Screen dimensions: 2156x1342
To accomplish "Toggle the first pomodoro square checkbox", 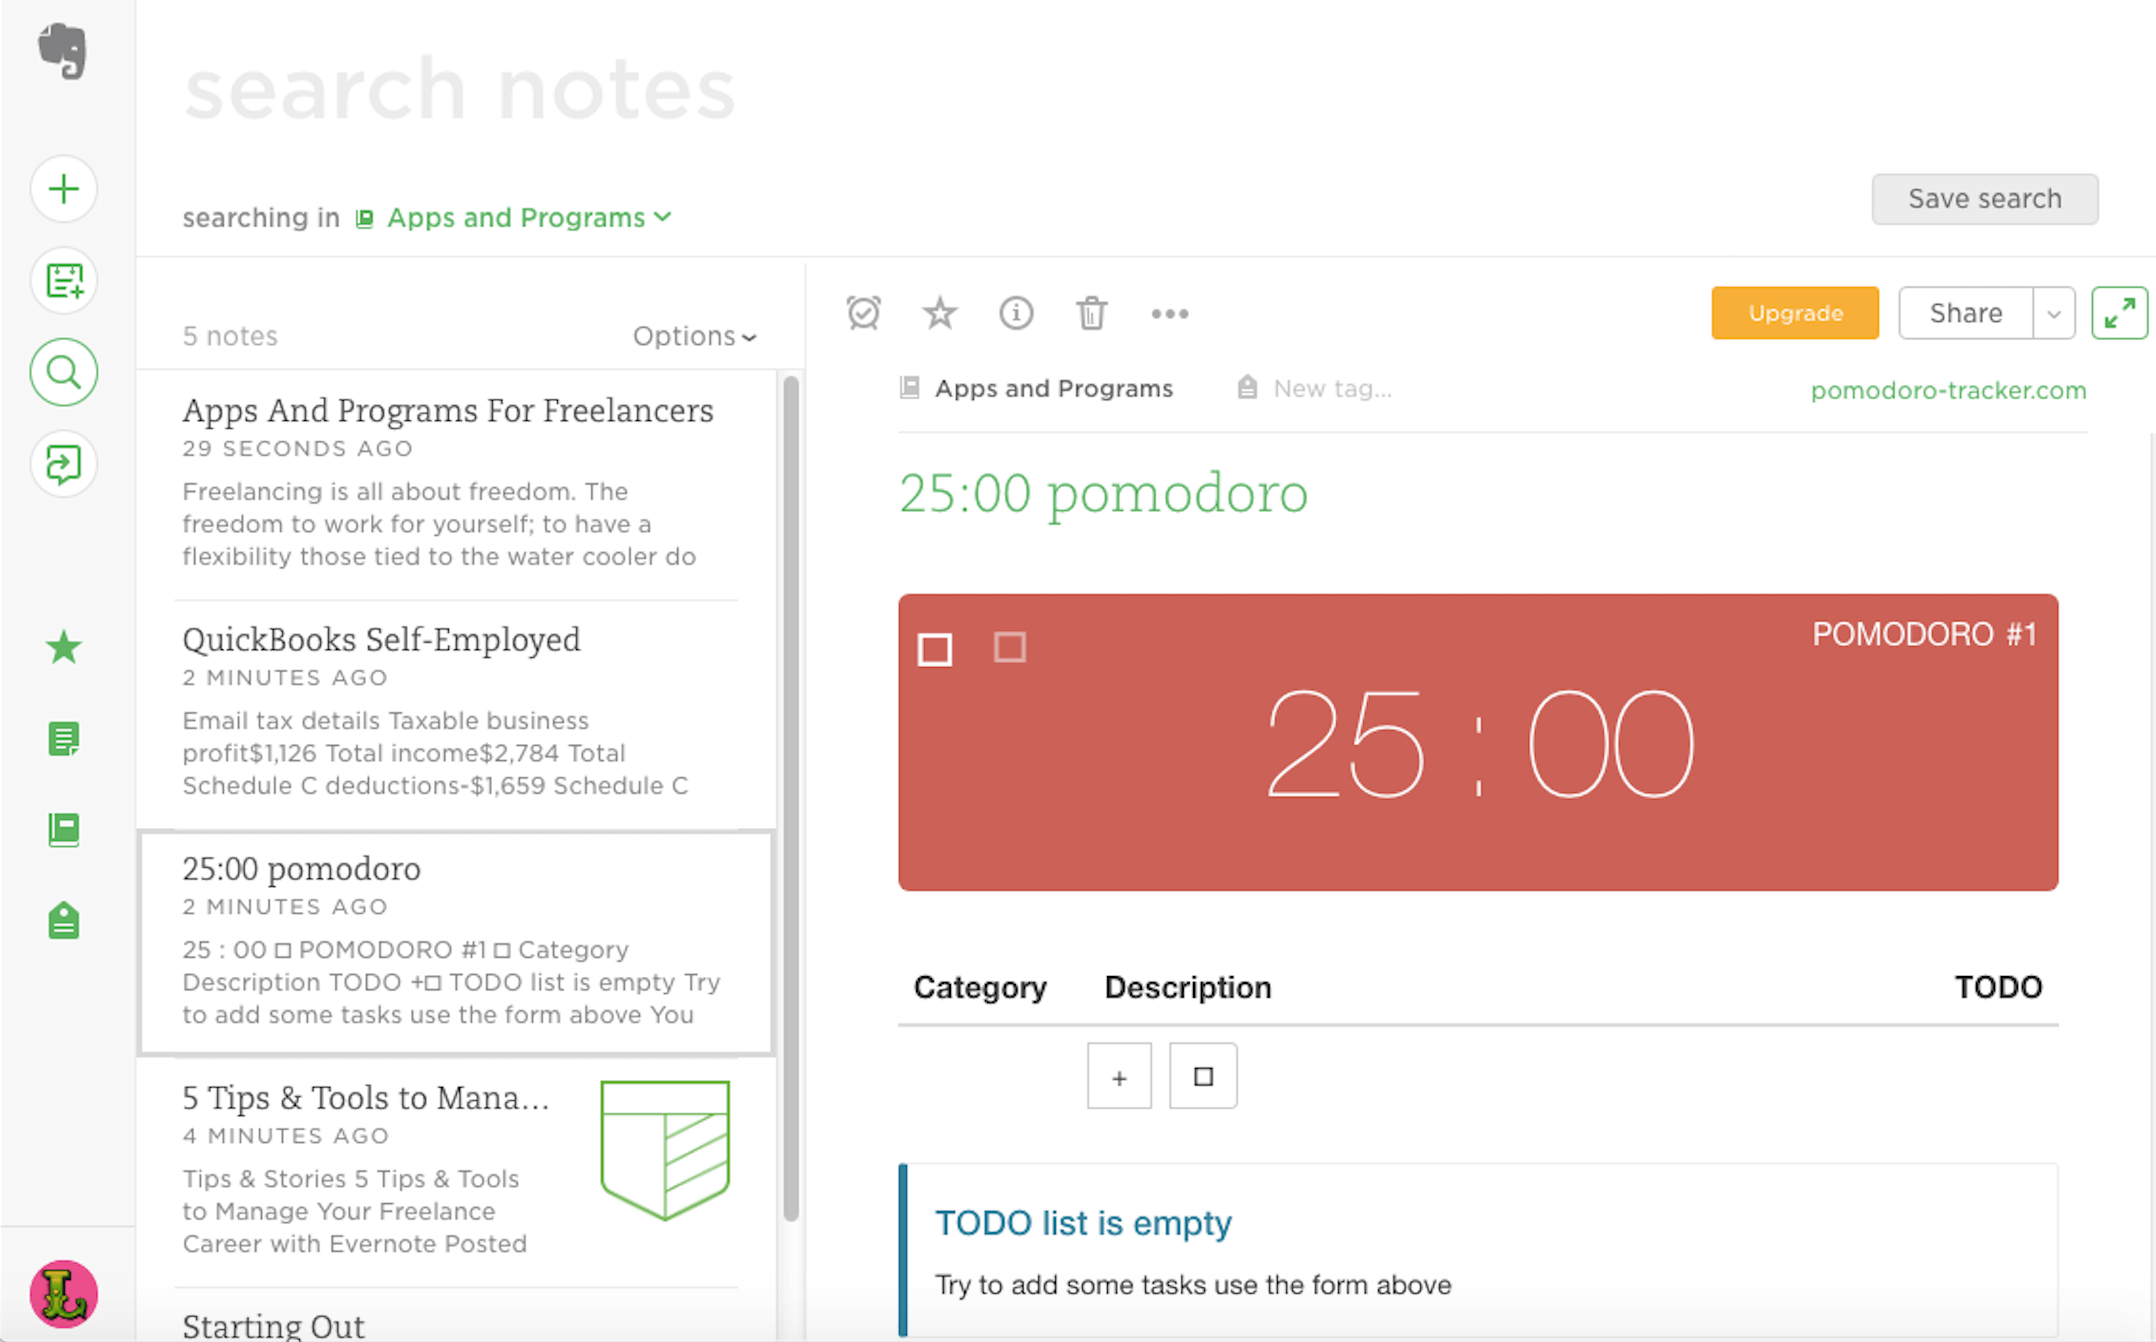I will 935,646.
